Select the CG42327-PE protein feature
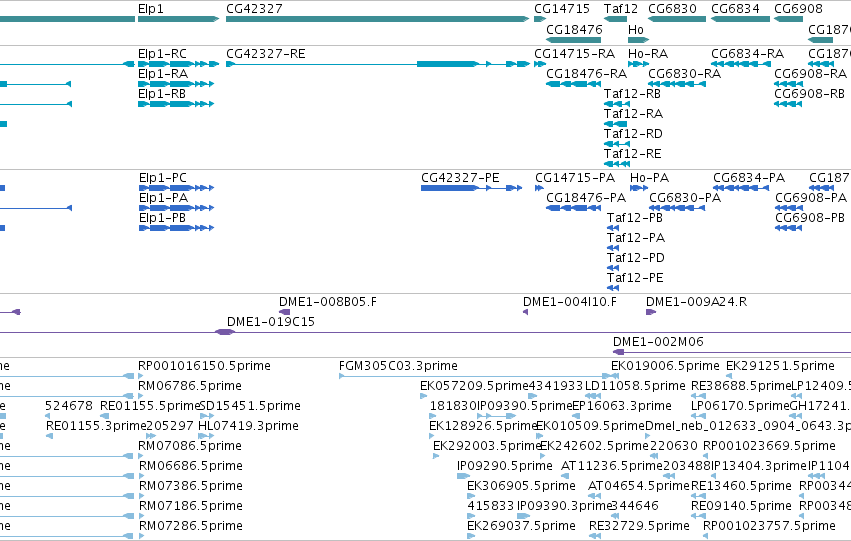The image size is (851, 541). click(472, 188)
